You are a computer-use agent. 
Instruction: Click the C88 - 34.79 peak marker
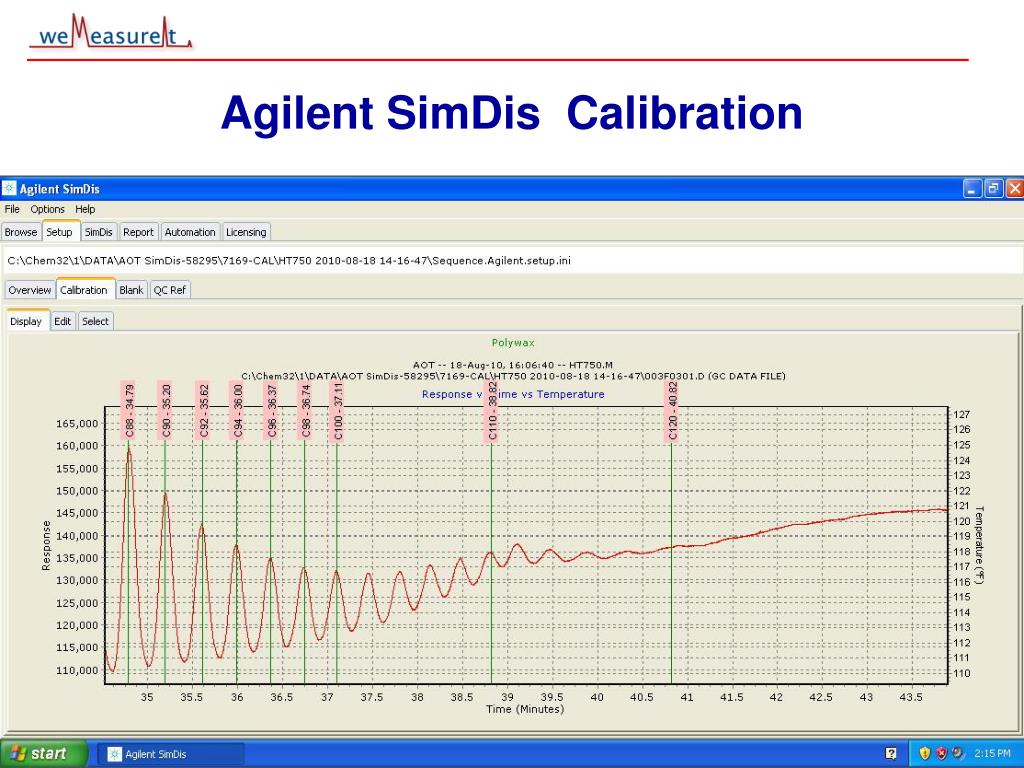[x=129, y=411]
